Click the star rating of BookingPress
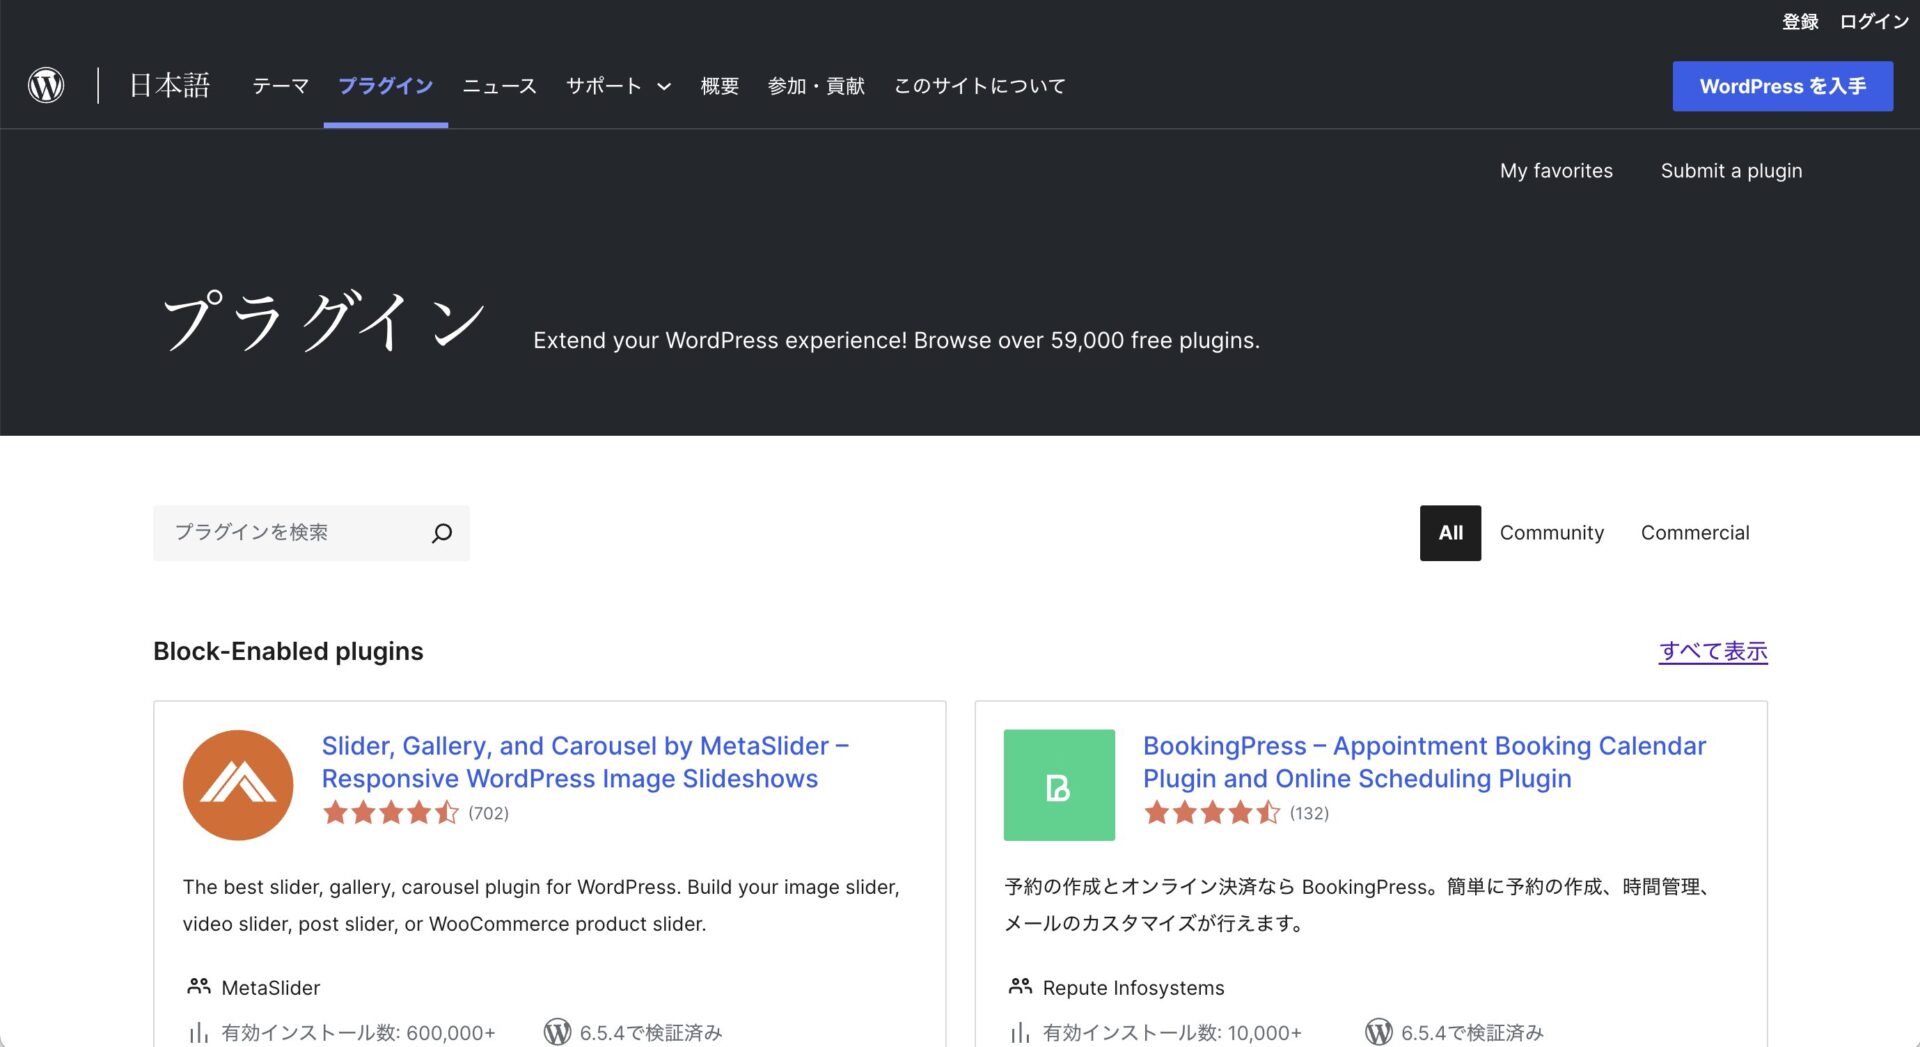 [1213, 813]
